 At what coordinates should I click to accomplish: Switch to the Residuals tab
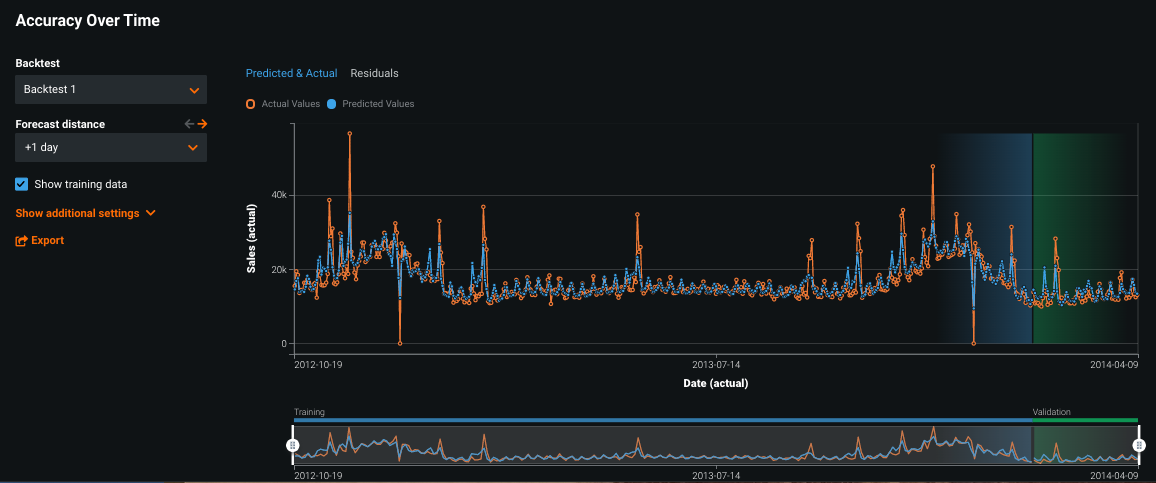click(x=374, y=73)
